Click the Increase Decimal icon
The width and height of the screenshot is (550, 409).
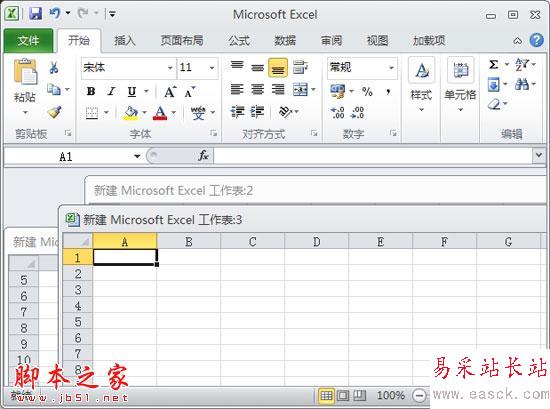tap(337, 112)
